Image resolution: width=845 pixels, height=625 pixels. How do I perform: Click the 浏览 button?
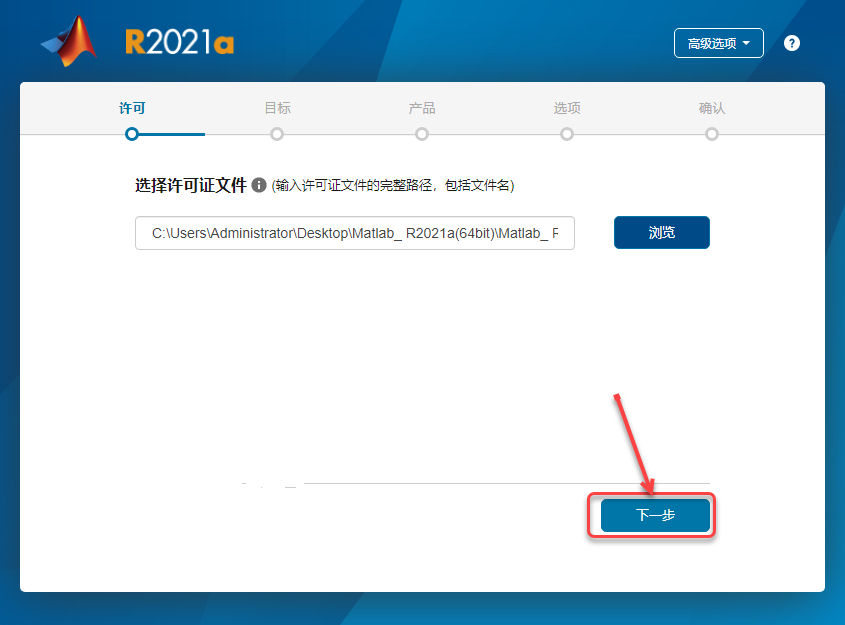coord(662,233)
